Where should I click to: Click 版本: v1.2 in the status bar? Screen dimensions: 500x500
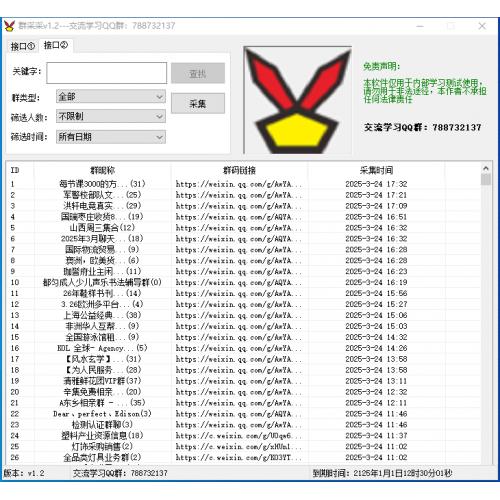click(x=24, y=473)
